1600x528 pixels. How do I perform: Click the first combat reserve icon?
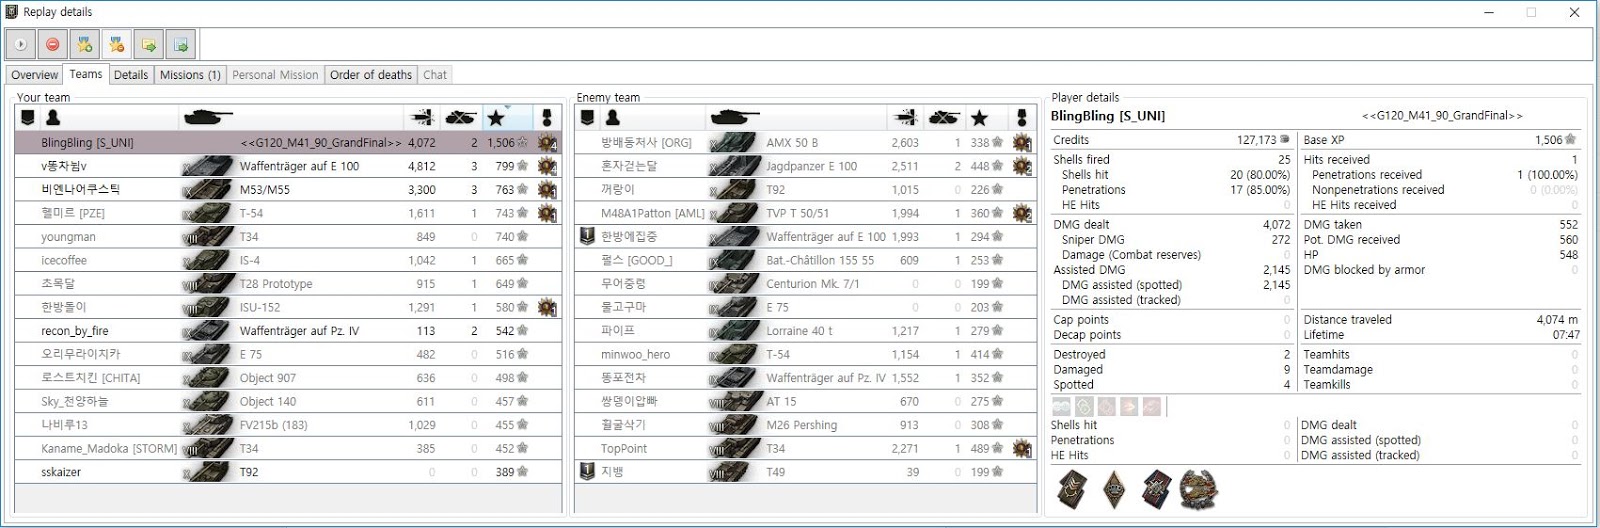point(1062,406)
